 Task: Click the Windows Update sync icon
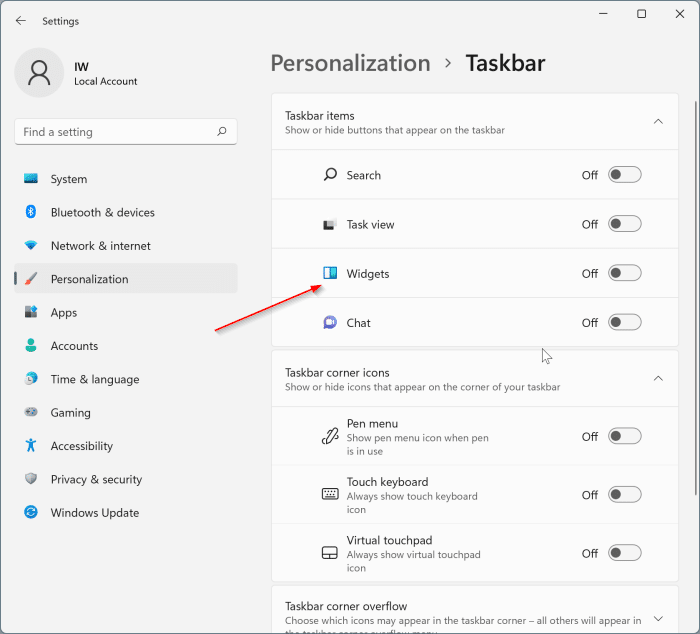tap(31, 512)
